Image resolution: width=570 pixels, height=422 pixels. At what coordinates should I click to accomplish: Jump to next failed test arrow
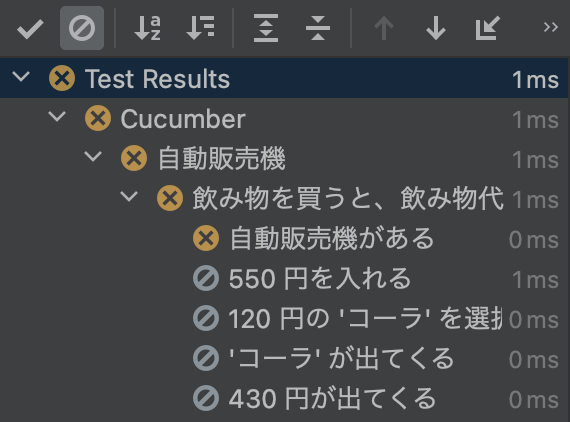435,28
